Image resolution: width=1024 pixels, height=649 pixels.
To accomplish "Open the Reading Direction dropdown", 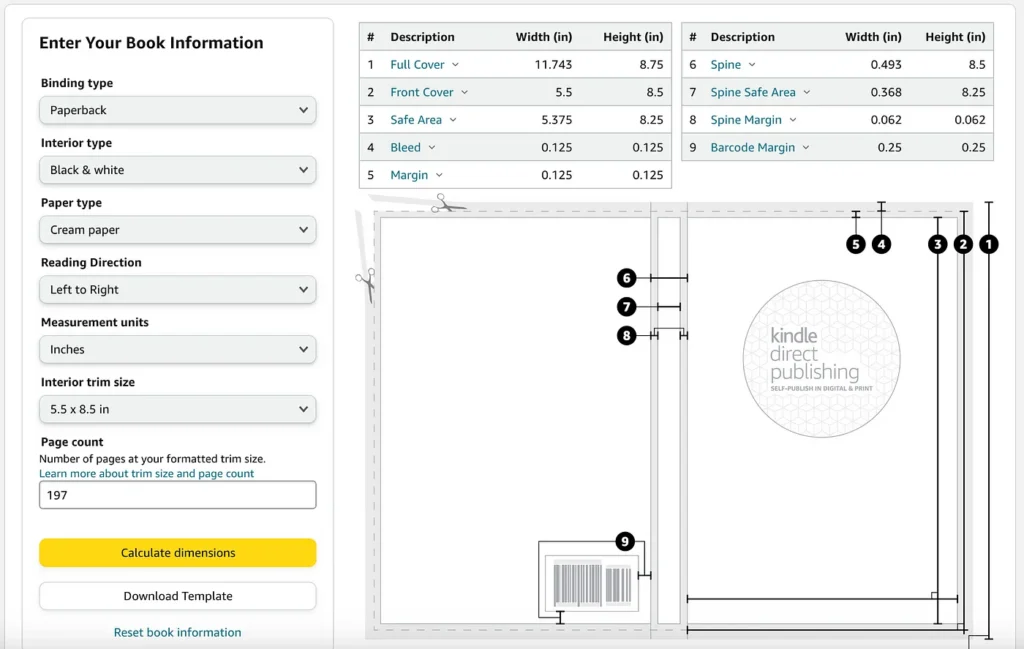I will click(178, 289).
